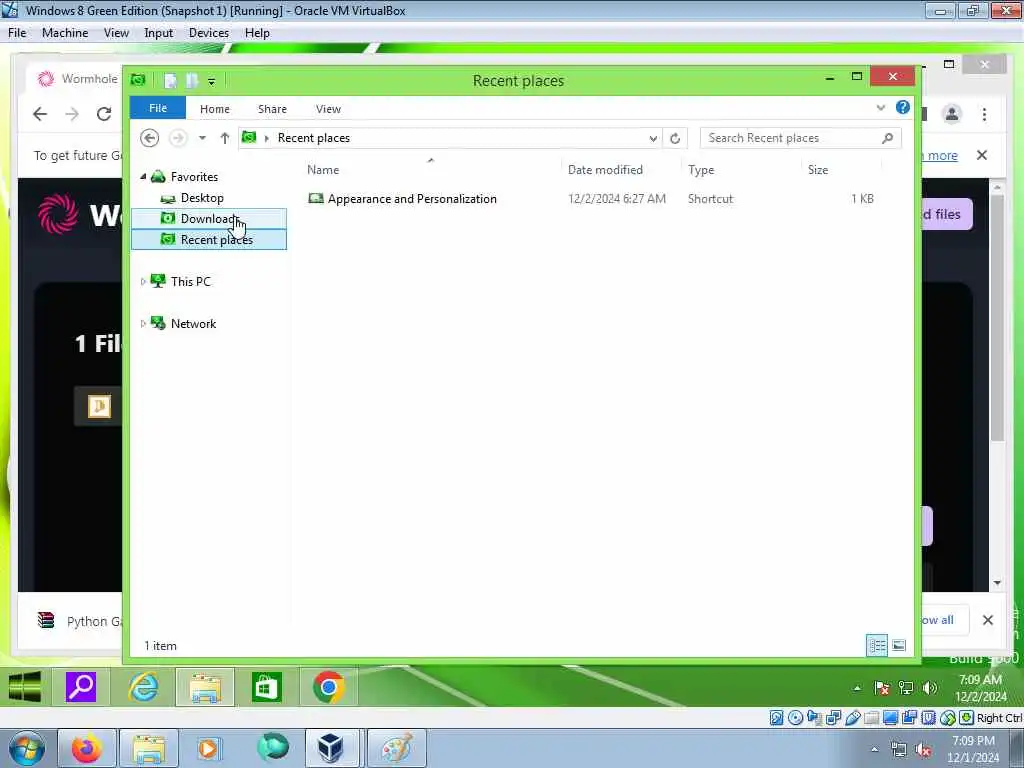The width and height of the screenshot is (1024, 768).
Task: Open Chrome three-dot menu
Action: point(984,114)
